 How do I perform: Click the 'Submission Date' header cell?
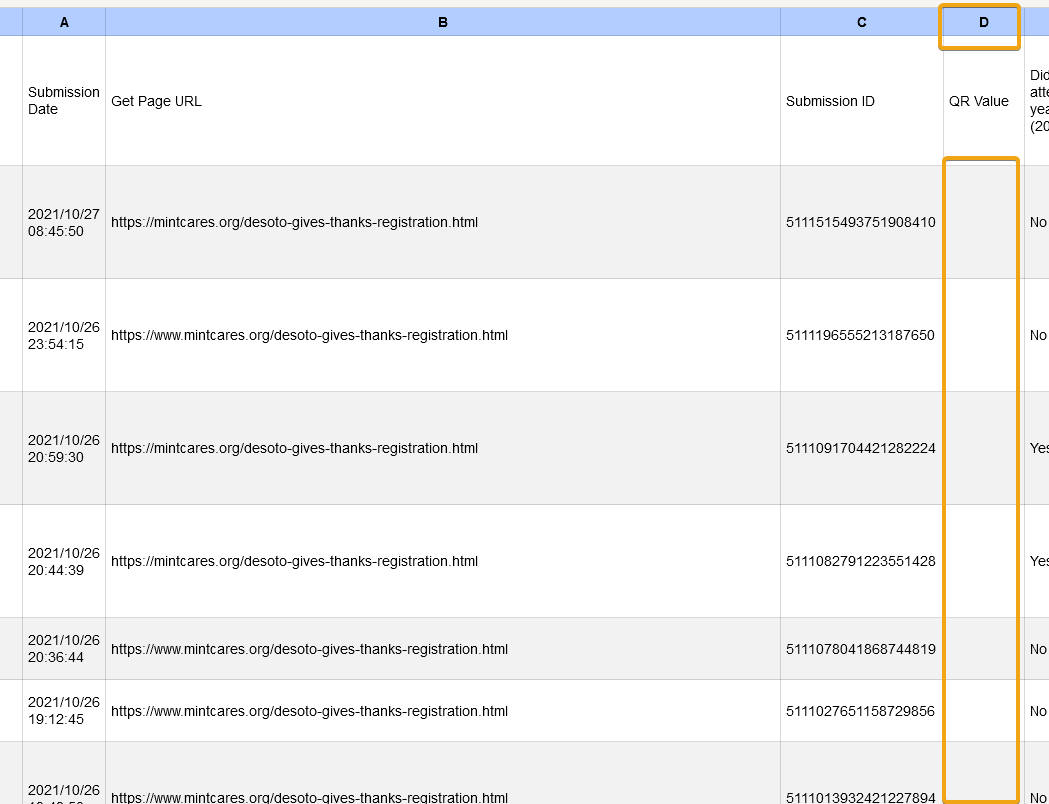coord(64,101)
